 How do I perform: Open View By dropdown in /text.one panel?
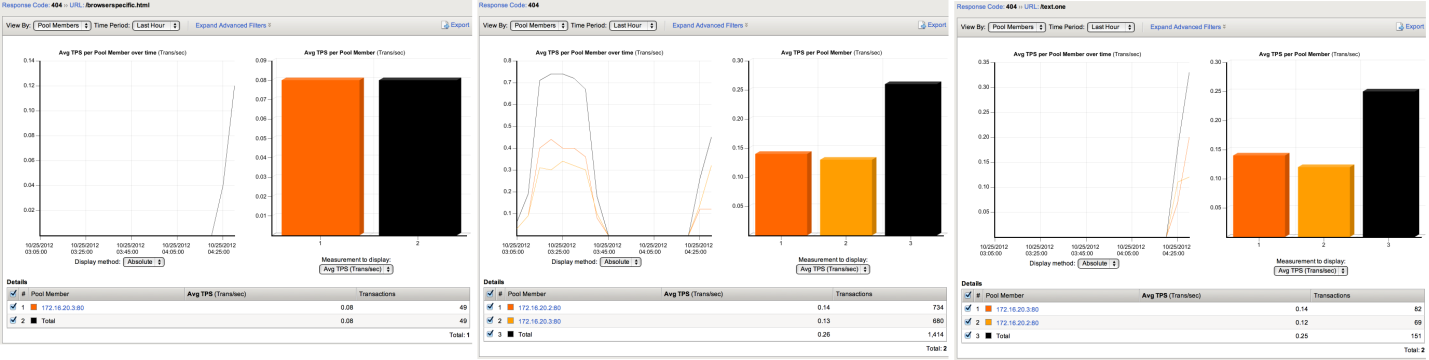point(1016,27)
